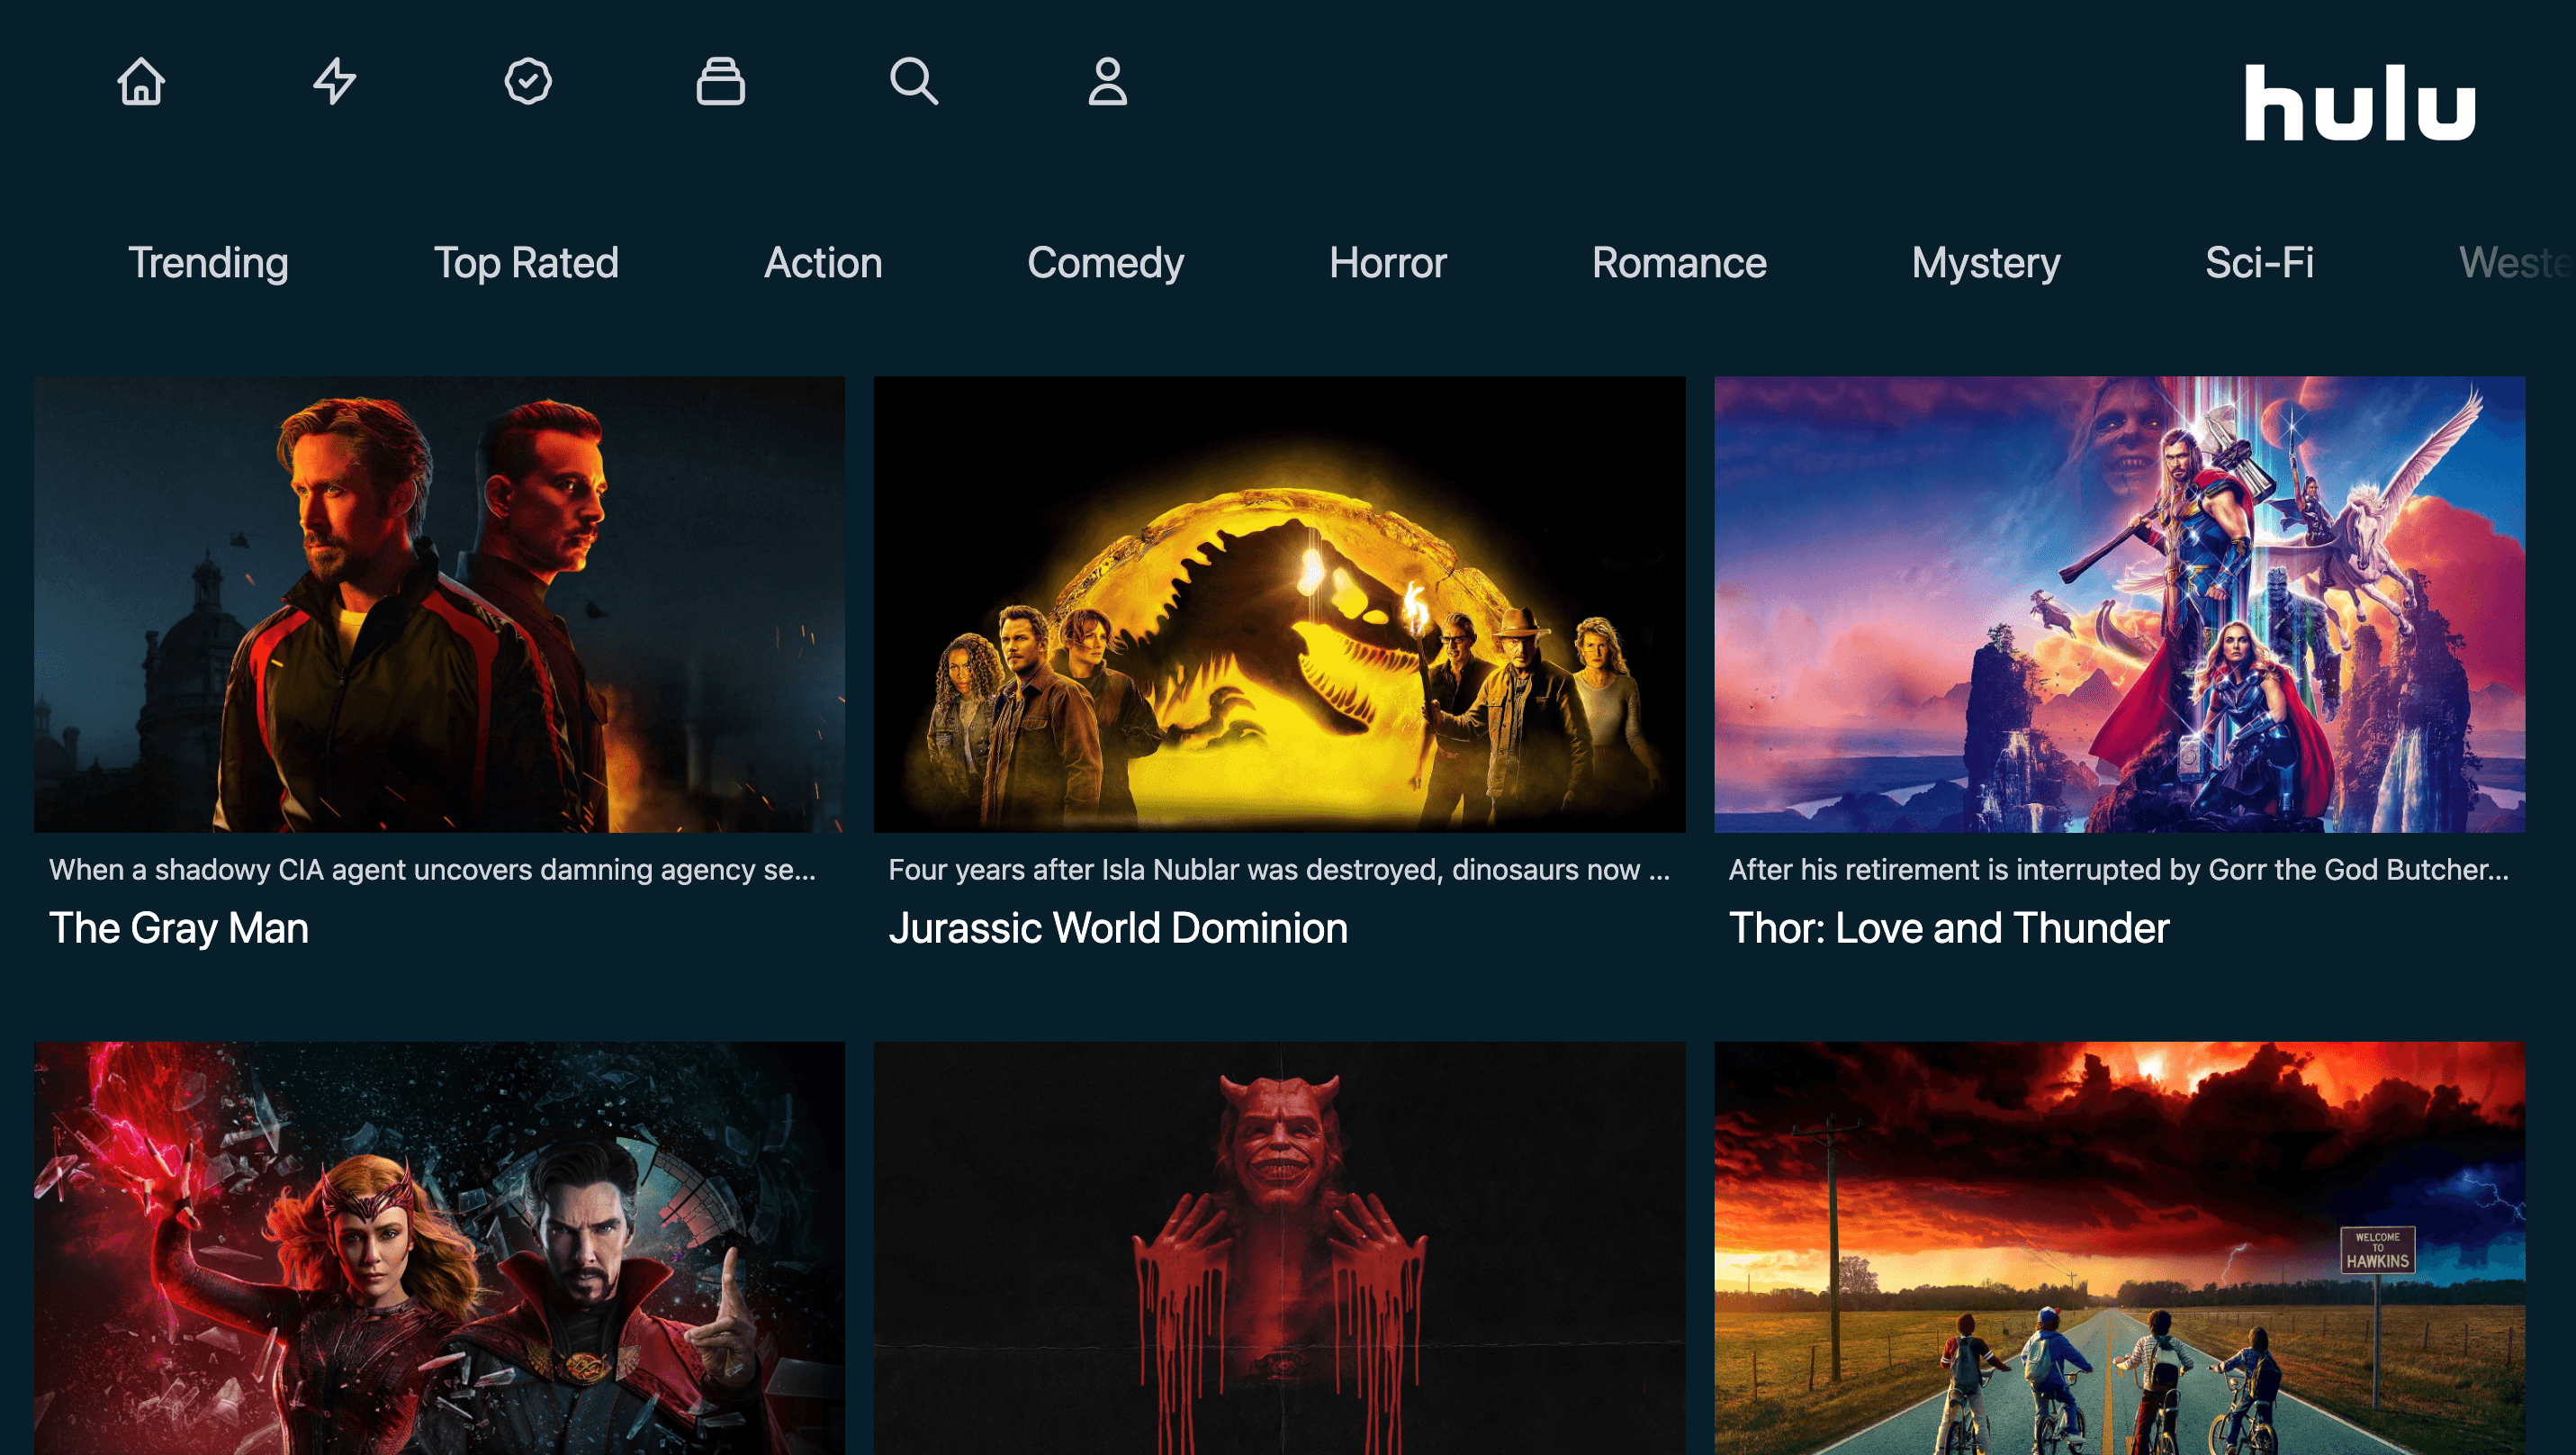Click the verified checkmark badge icon
This screenshot has width=2576, height=1455.
click(x=528, y=81)
